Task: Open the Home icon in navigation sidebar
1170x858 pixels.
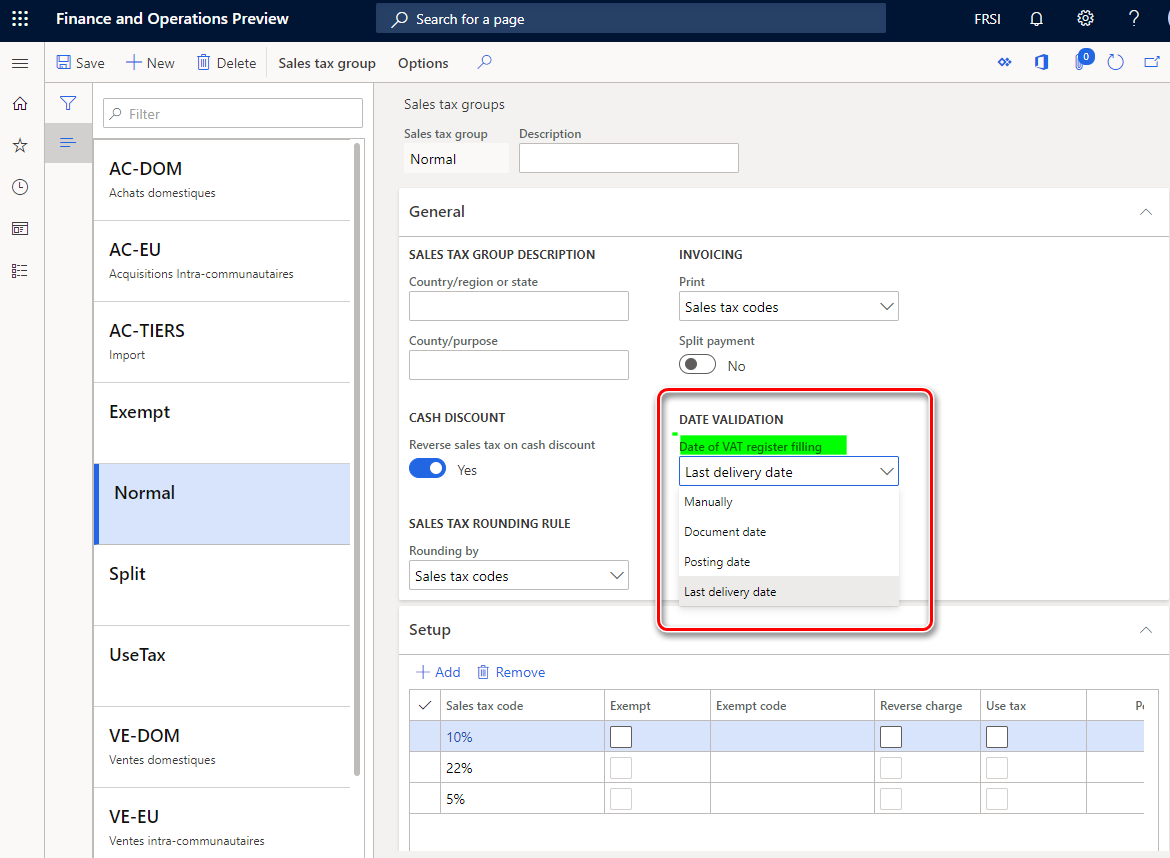Action: 19,103
